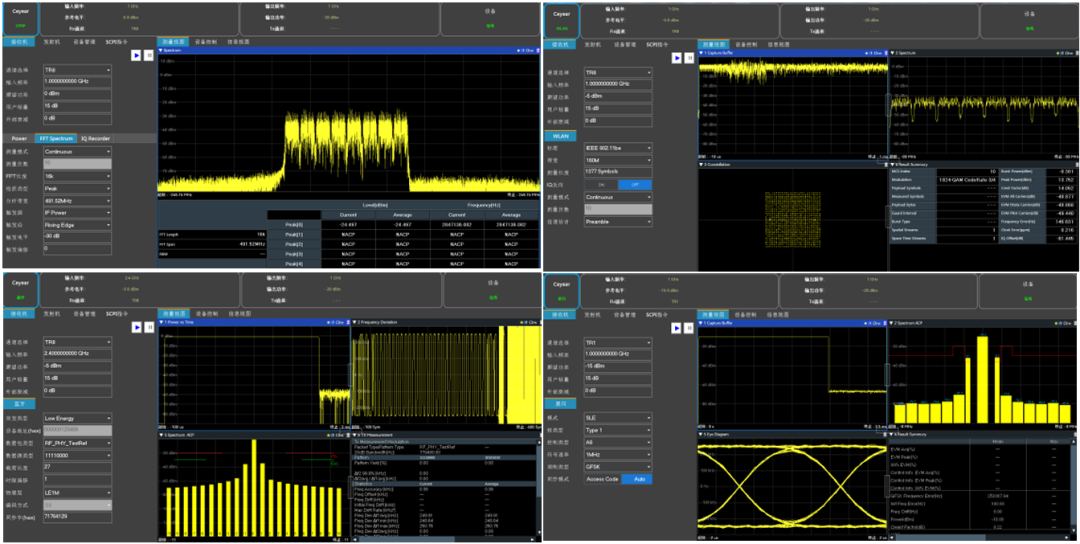Viewport: 1080px width, 544px height.
Task: Select the Power tab beside FFT Spectrum
Action: tap(19, 138)
